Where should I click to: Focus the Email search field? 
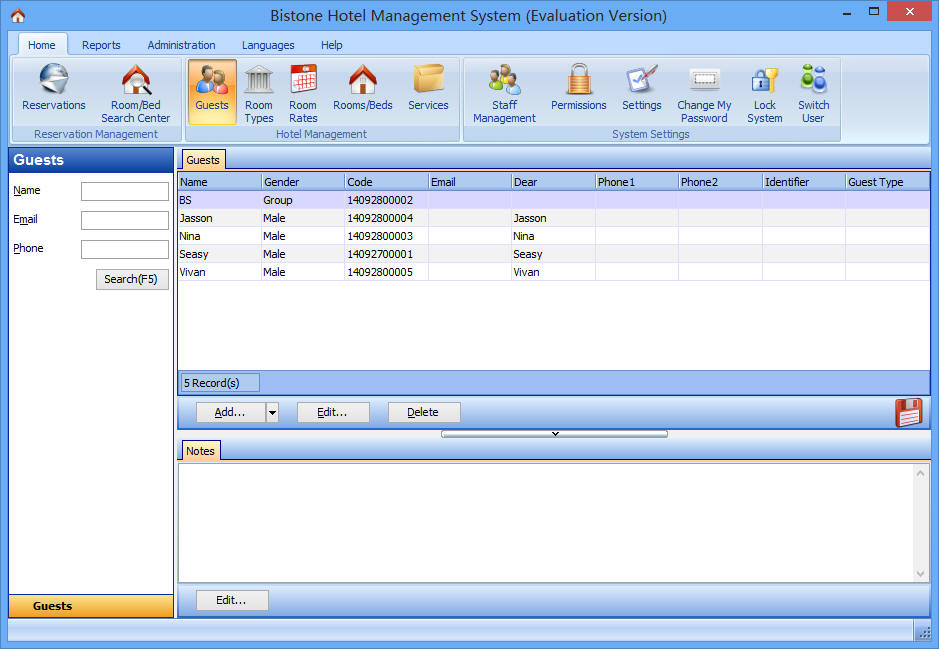tap(125, 220)
